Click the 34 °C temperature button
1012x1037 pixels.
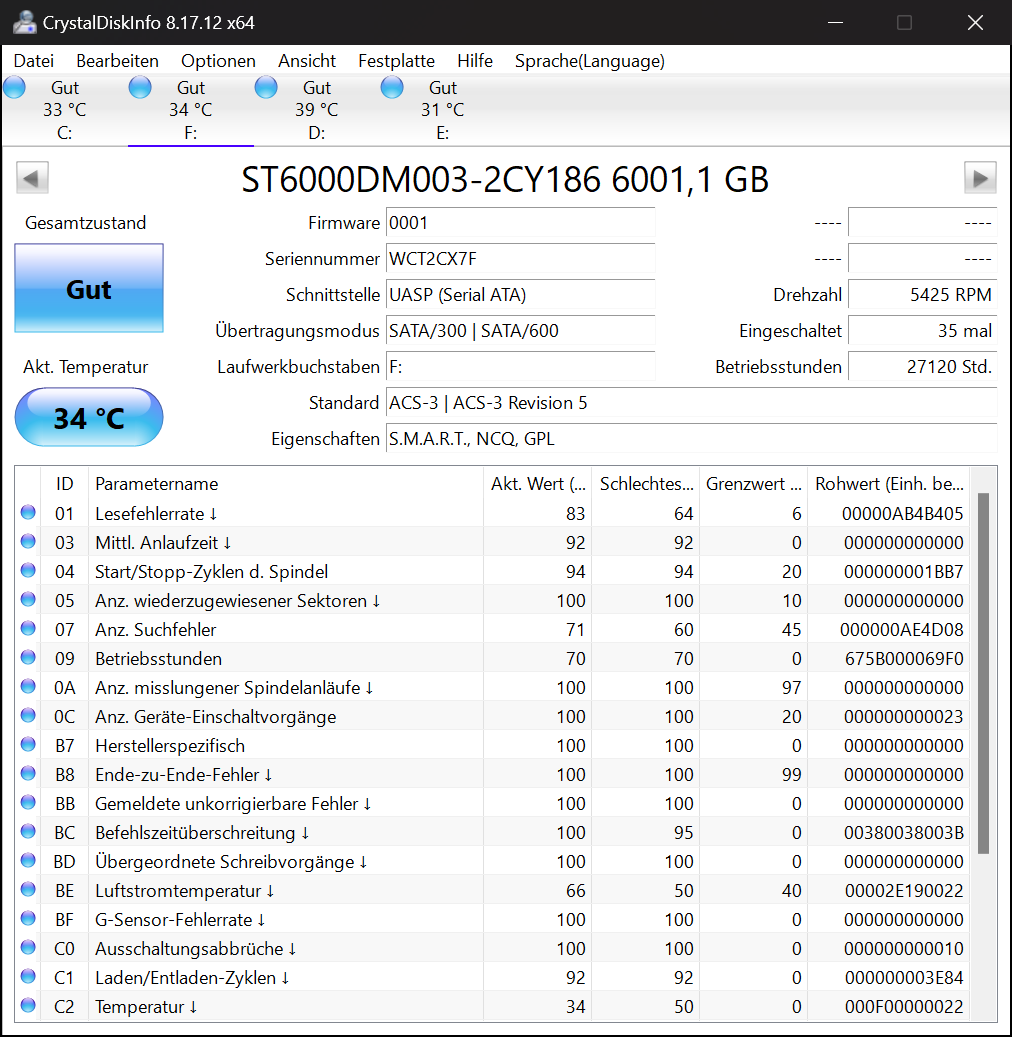(x=89, y=417)
